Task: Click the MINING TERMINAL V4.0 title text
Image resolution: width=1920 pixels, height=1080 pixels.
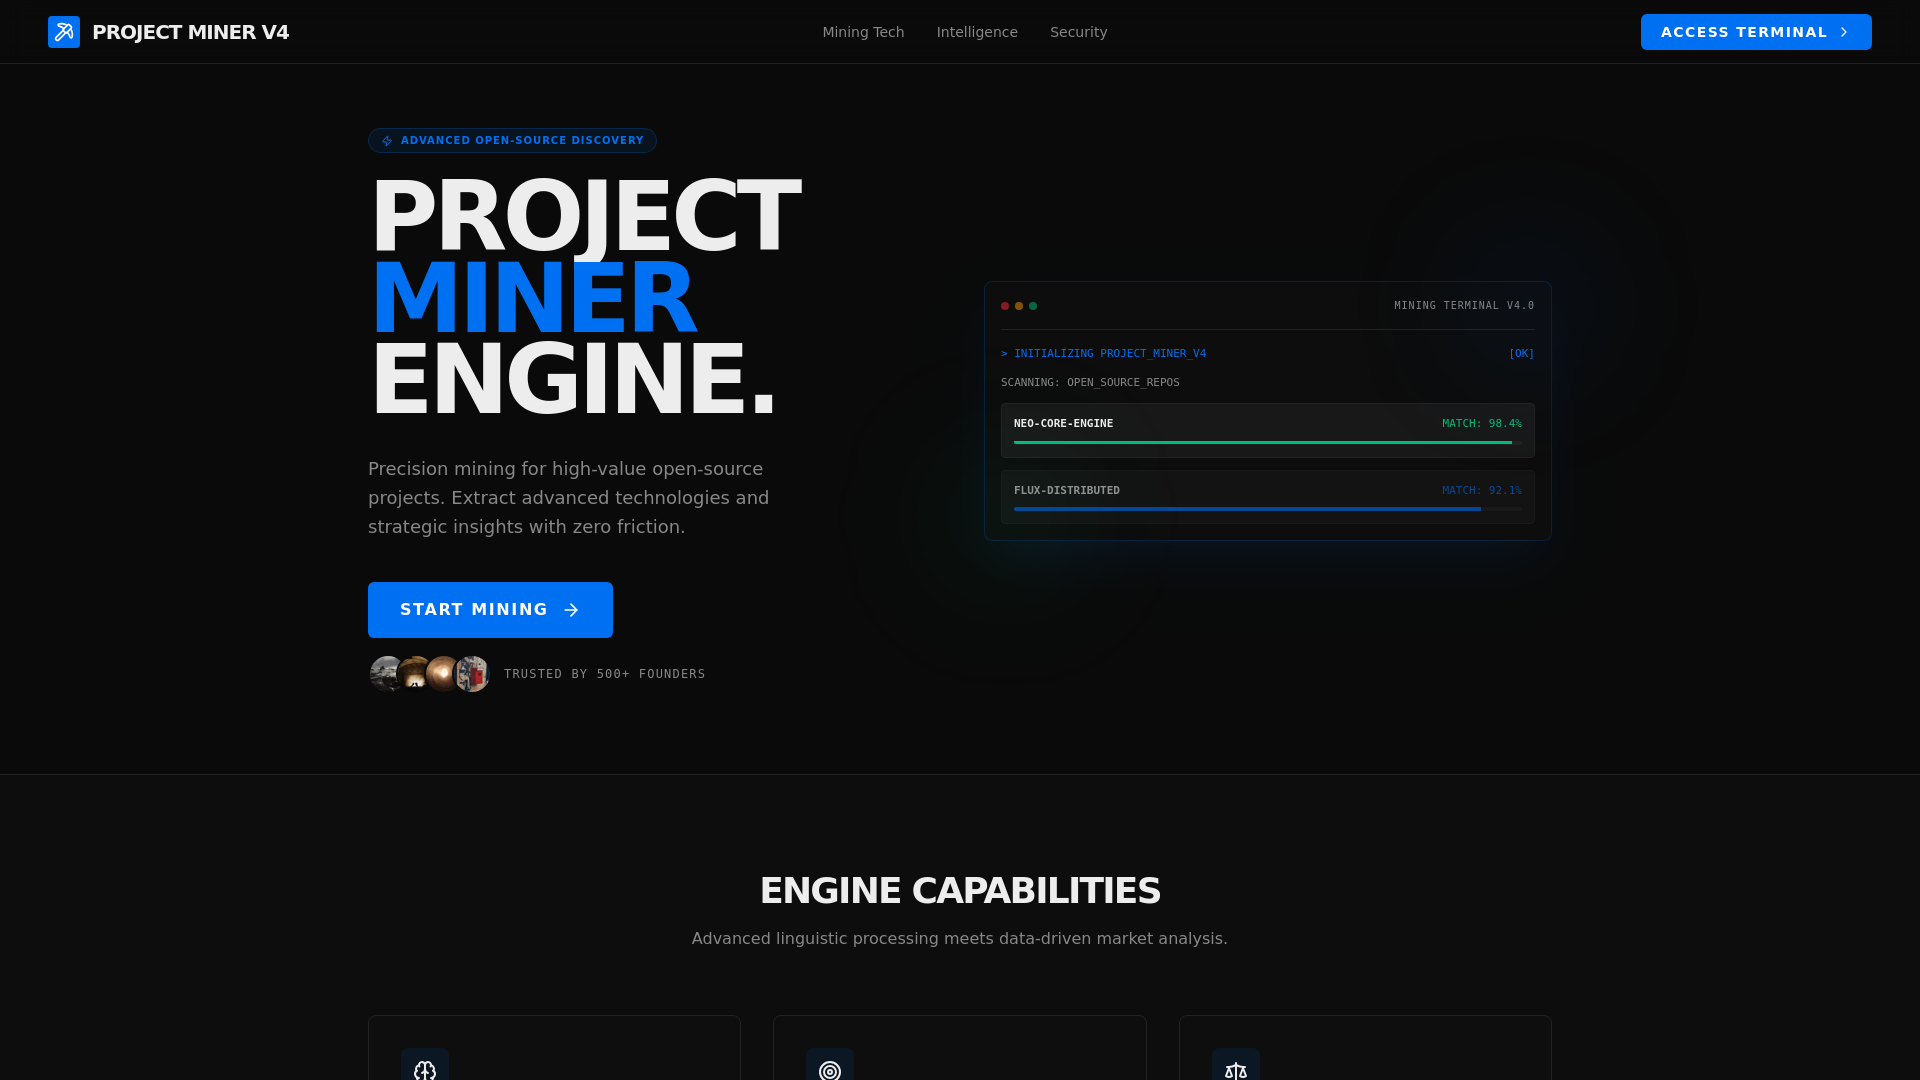Action: tap(1464, 306)
